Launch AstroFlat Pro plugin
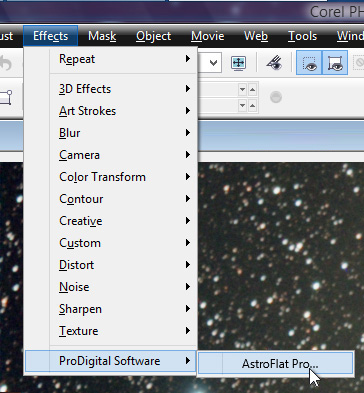The width and height of the screenshot is (364, 393). [276, 363]
